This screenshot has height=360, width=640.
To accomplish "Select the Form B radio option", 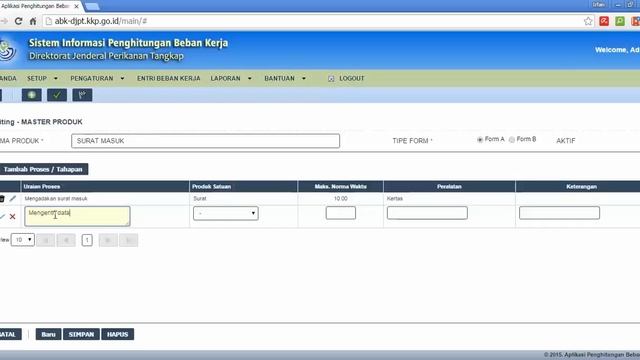I will click(x=512, y=140).
